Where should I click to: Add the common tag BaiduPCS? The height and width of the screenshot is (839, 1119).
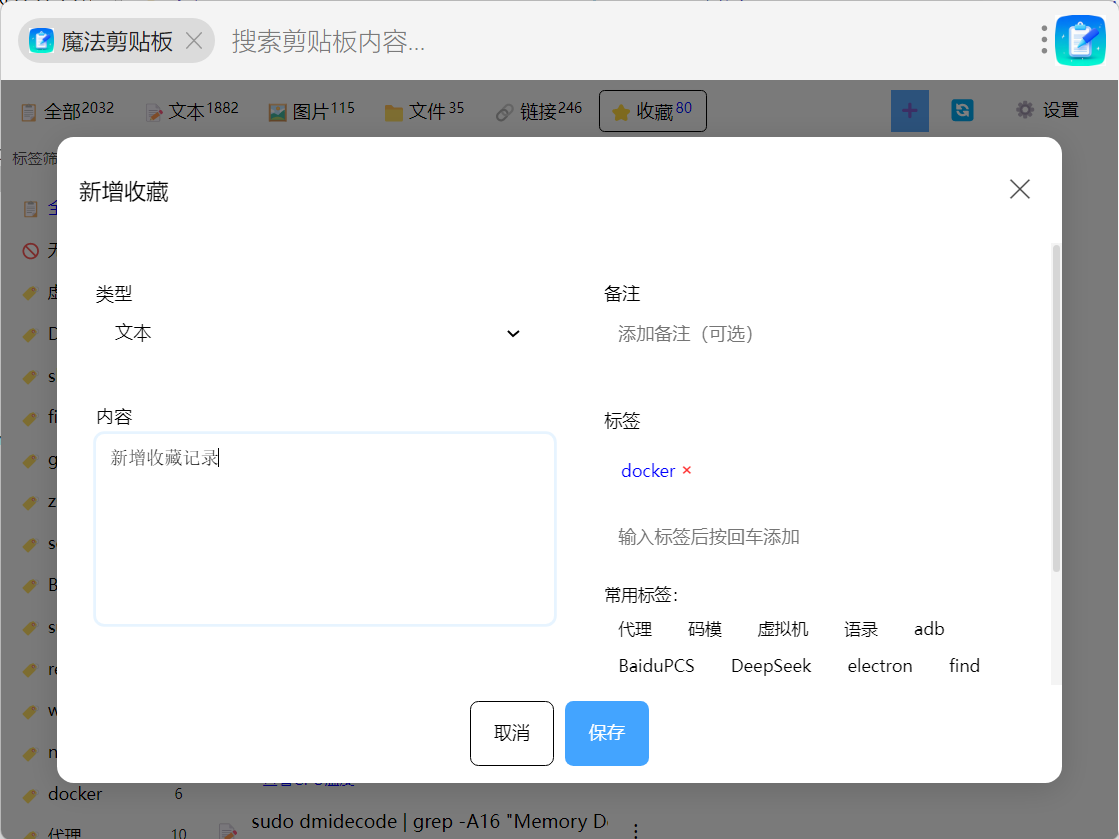656,666
